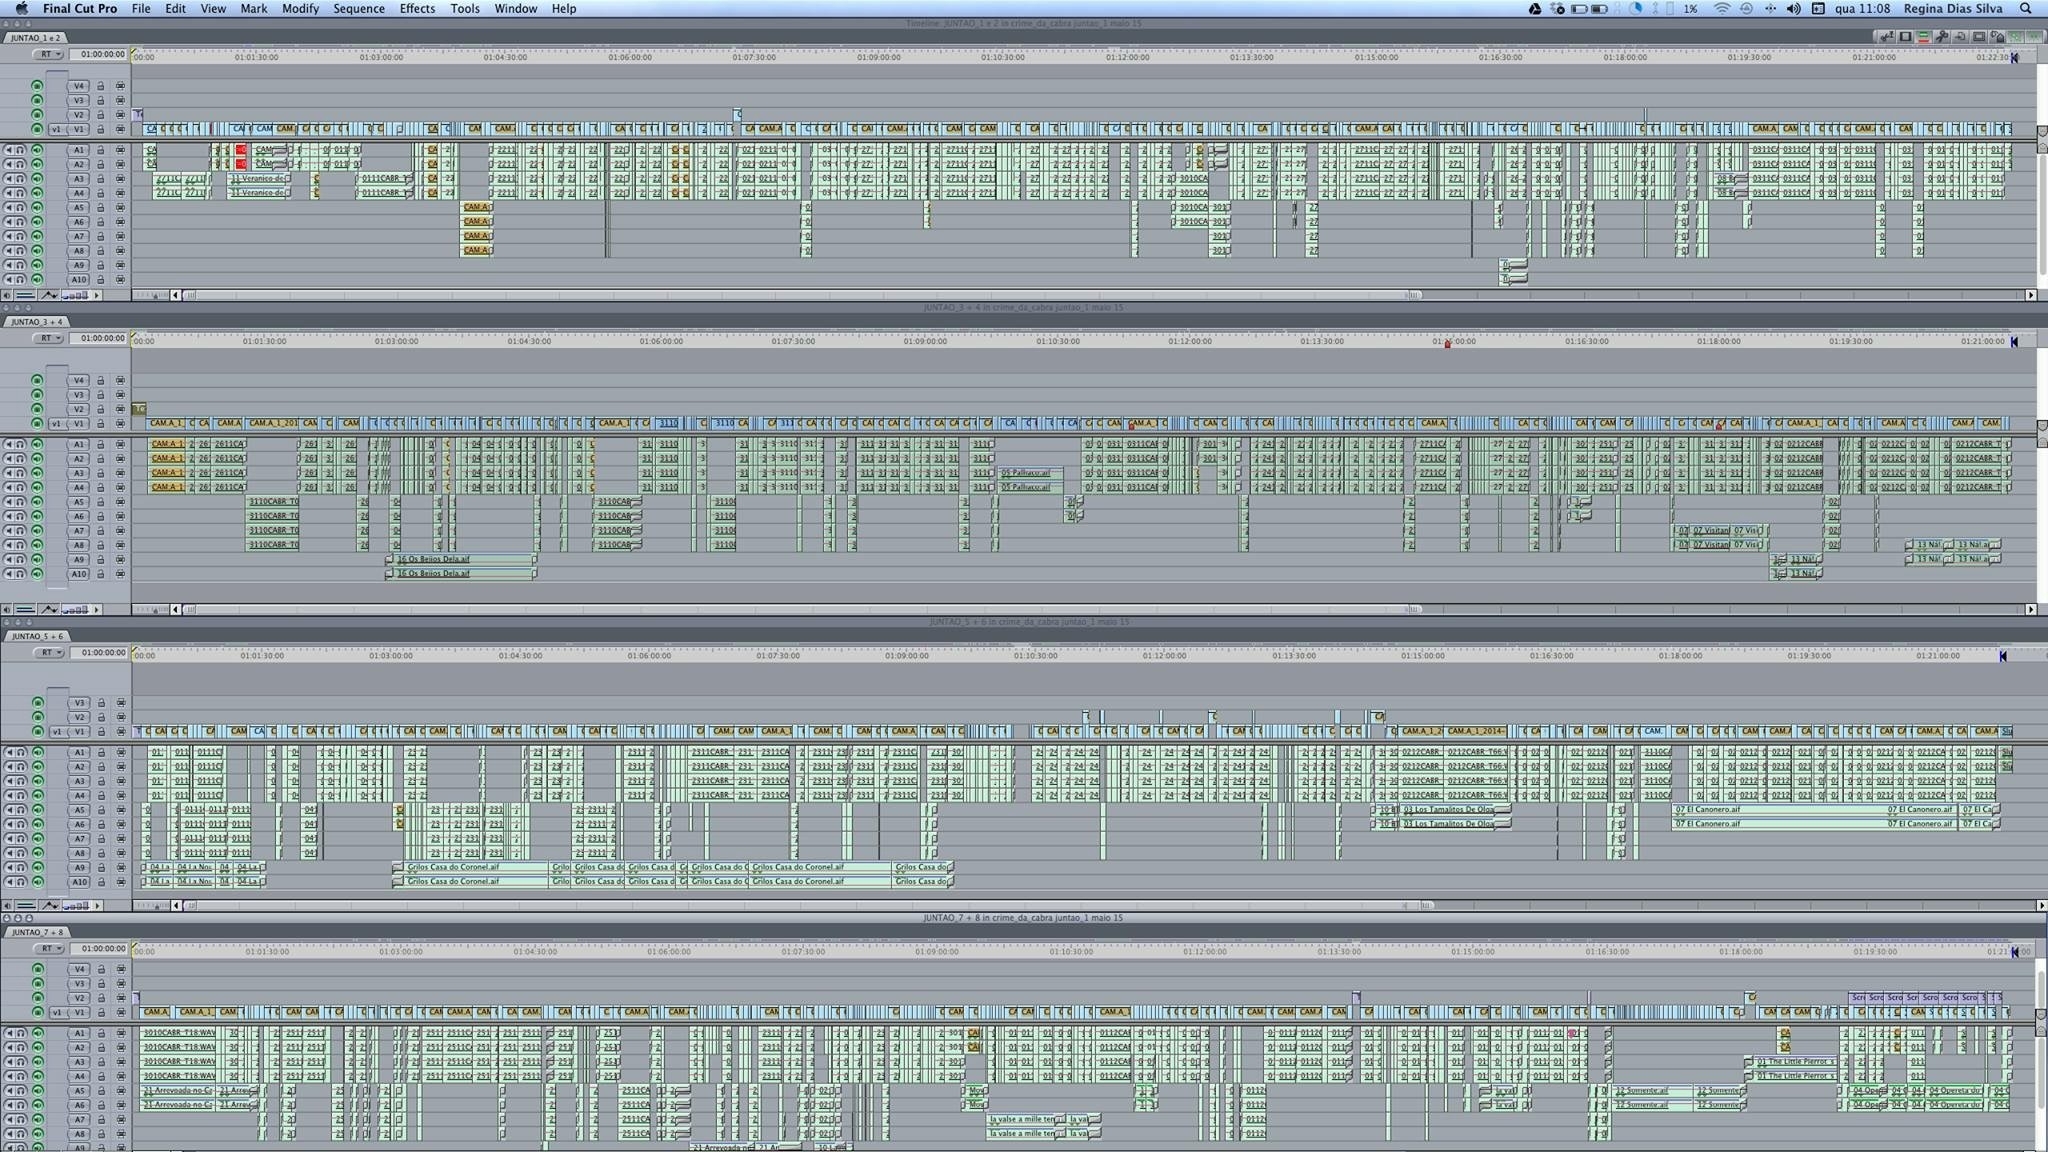The height and width of the screenshot is (1152, 2048).
Task: Adjust zoom slider in JUNTAO_1 e 2 timeline
Action: 151,295
